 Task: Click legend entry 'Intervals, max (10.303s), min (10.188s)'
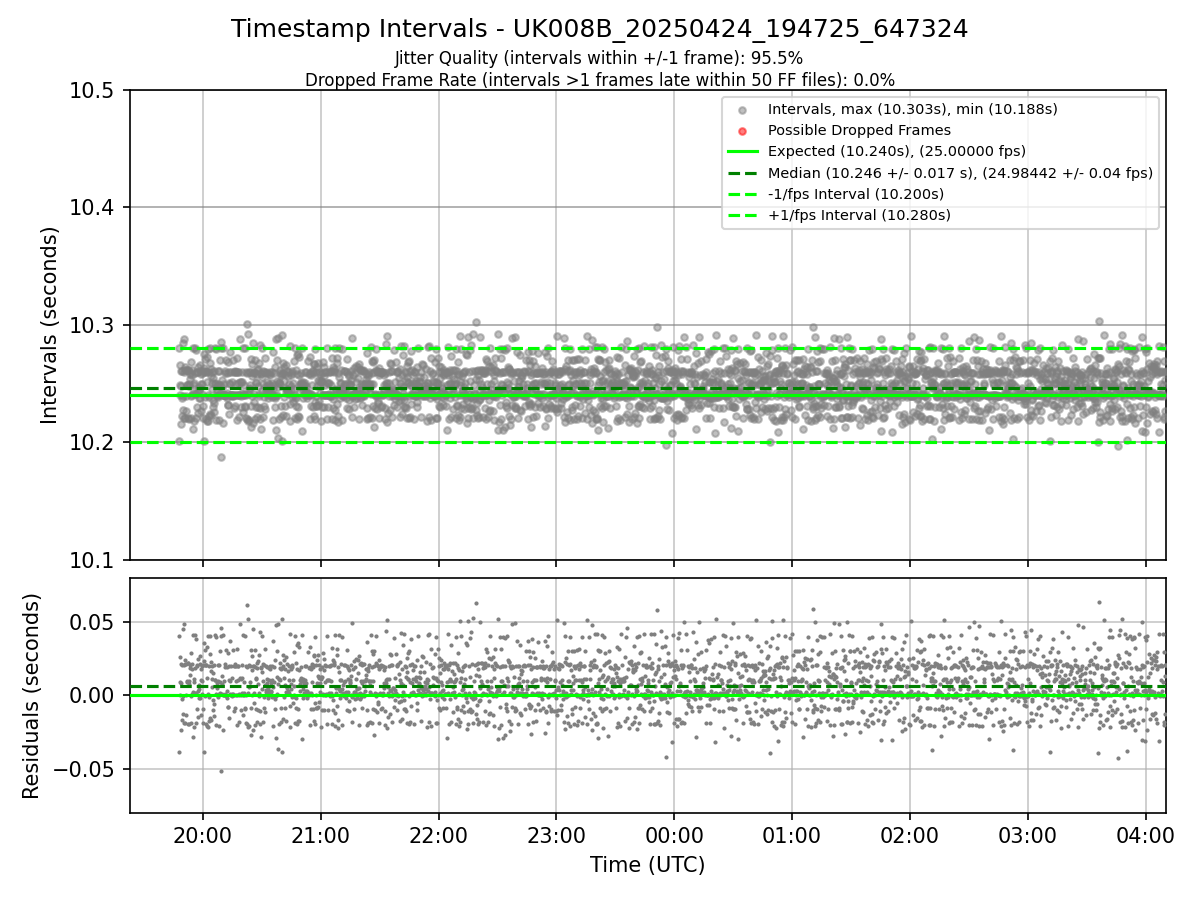click(x=912, y=109)
